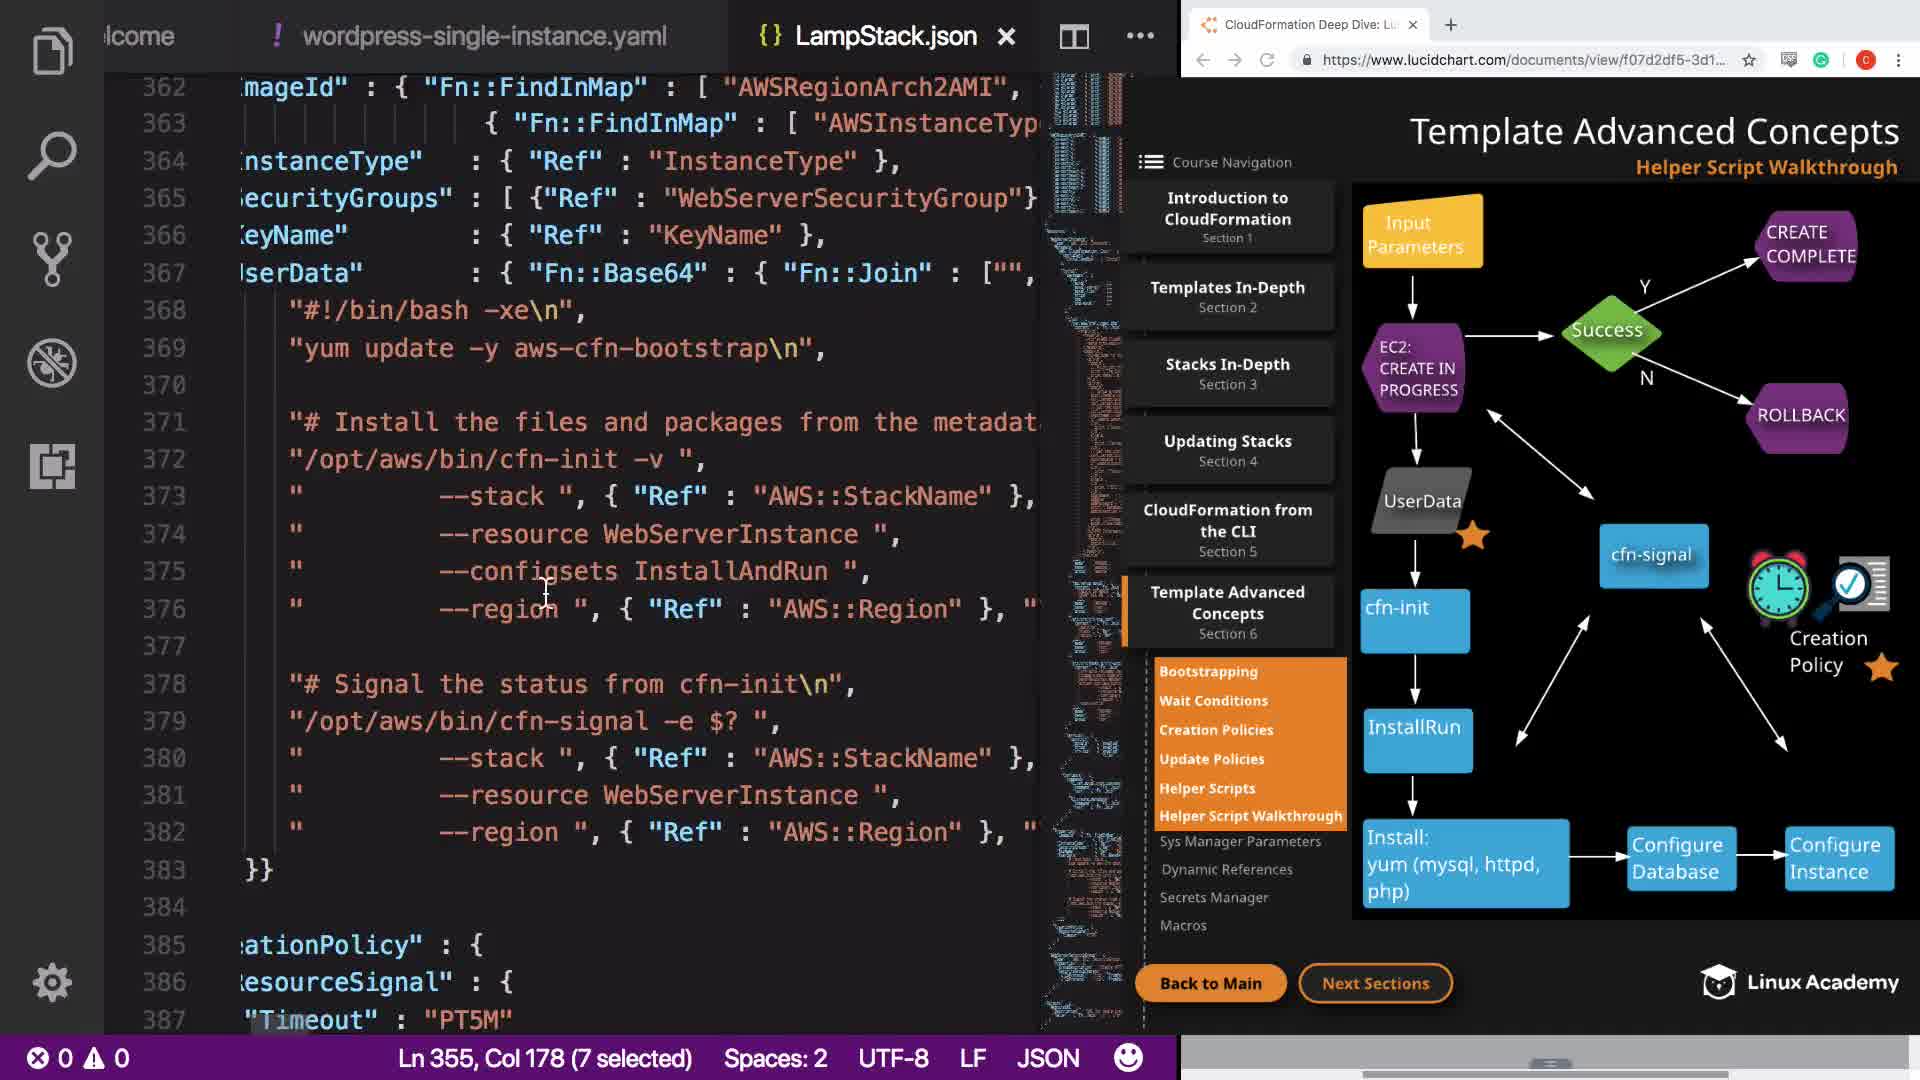Click the browser address bar URL

[1522, 60]
